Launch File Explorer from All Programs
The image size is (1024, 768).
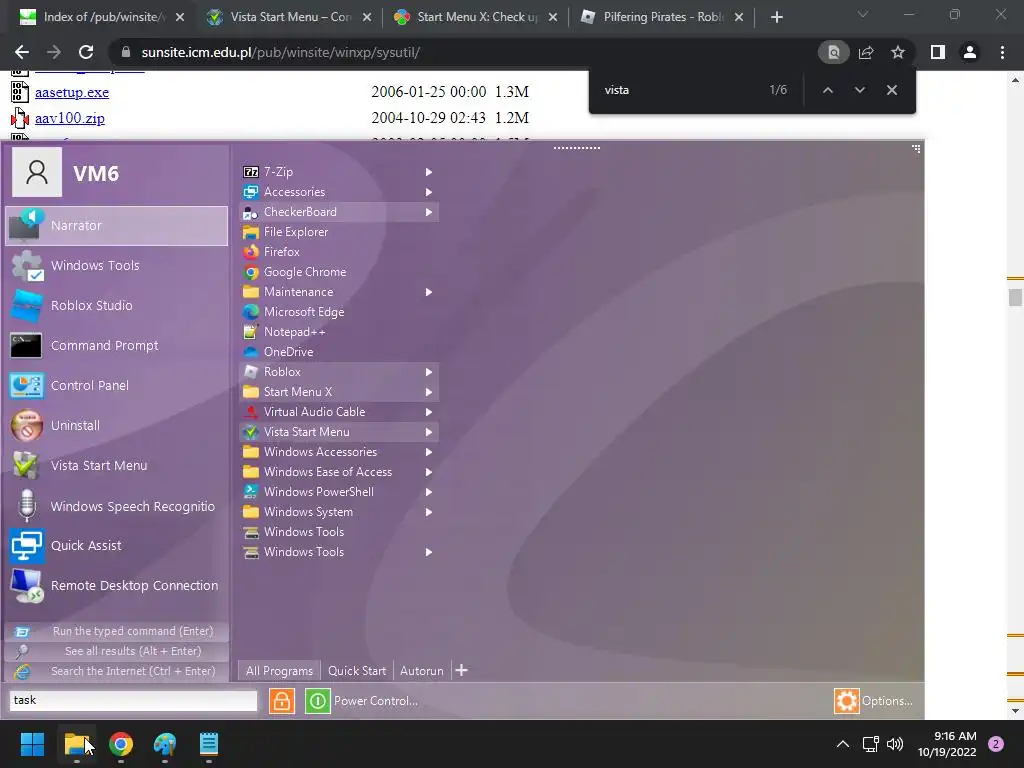point(339,232)
